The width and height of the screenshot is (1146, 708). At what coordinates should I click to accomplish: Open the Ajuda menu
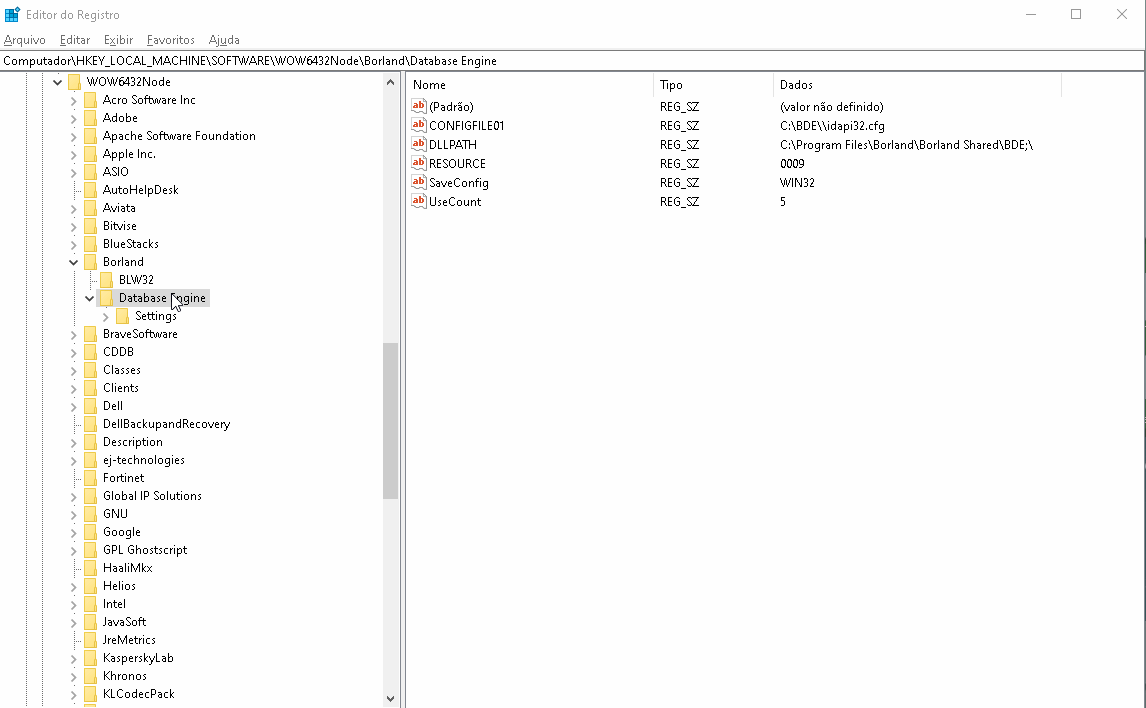pyautogui.click(x=224, y=40)
